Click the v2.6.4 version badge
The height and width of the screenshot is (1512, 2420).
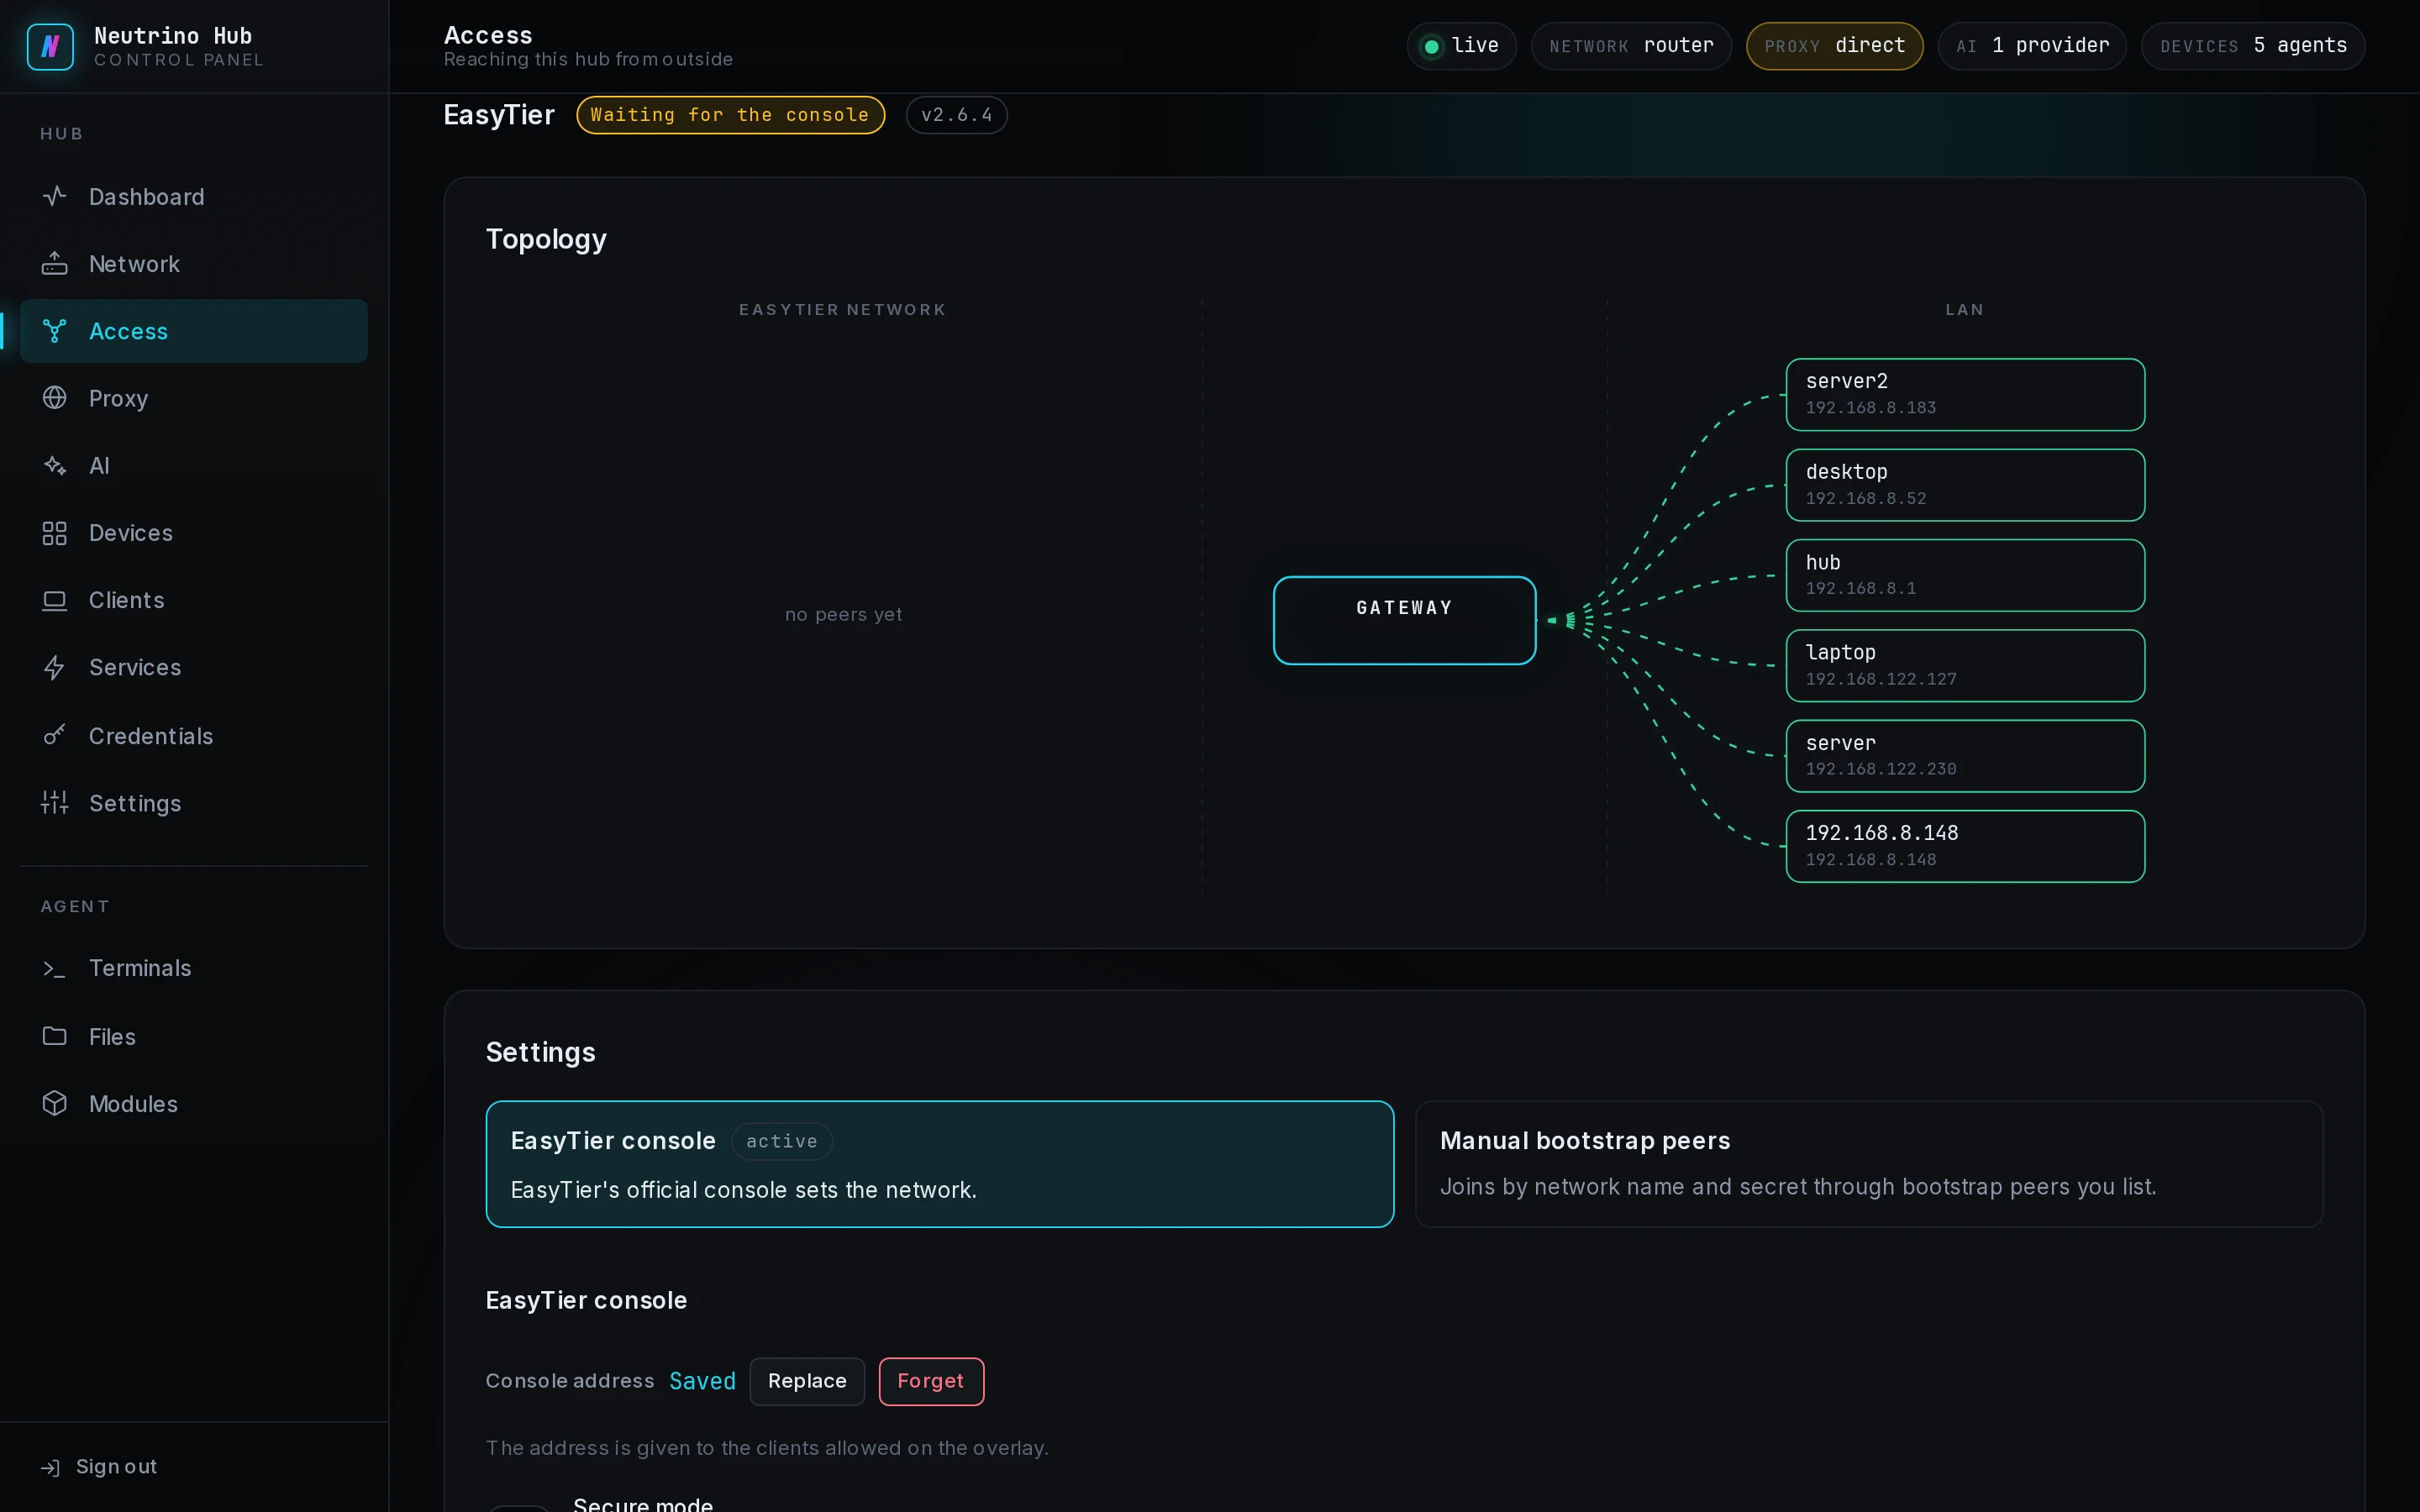tap(956, 115)
